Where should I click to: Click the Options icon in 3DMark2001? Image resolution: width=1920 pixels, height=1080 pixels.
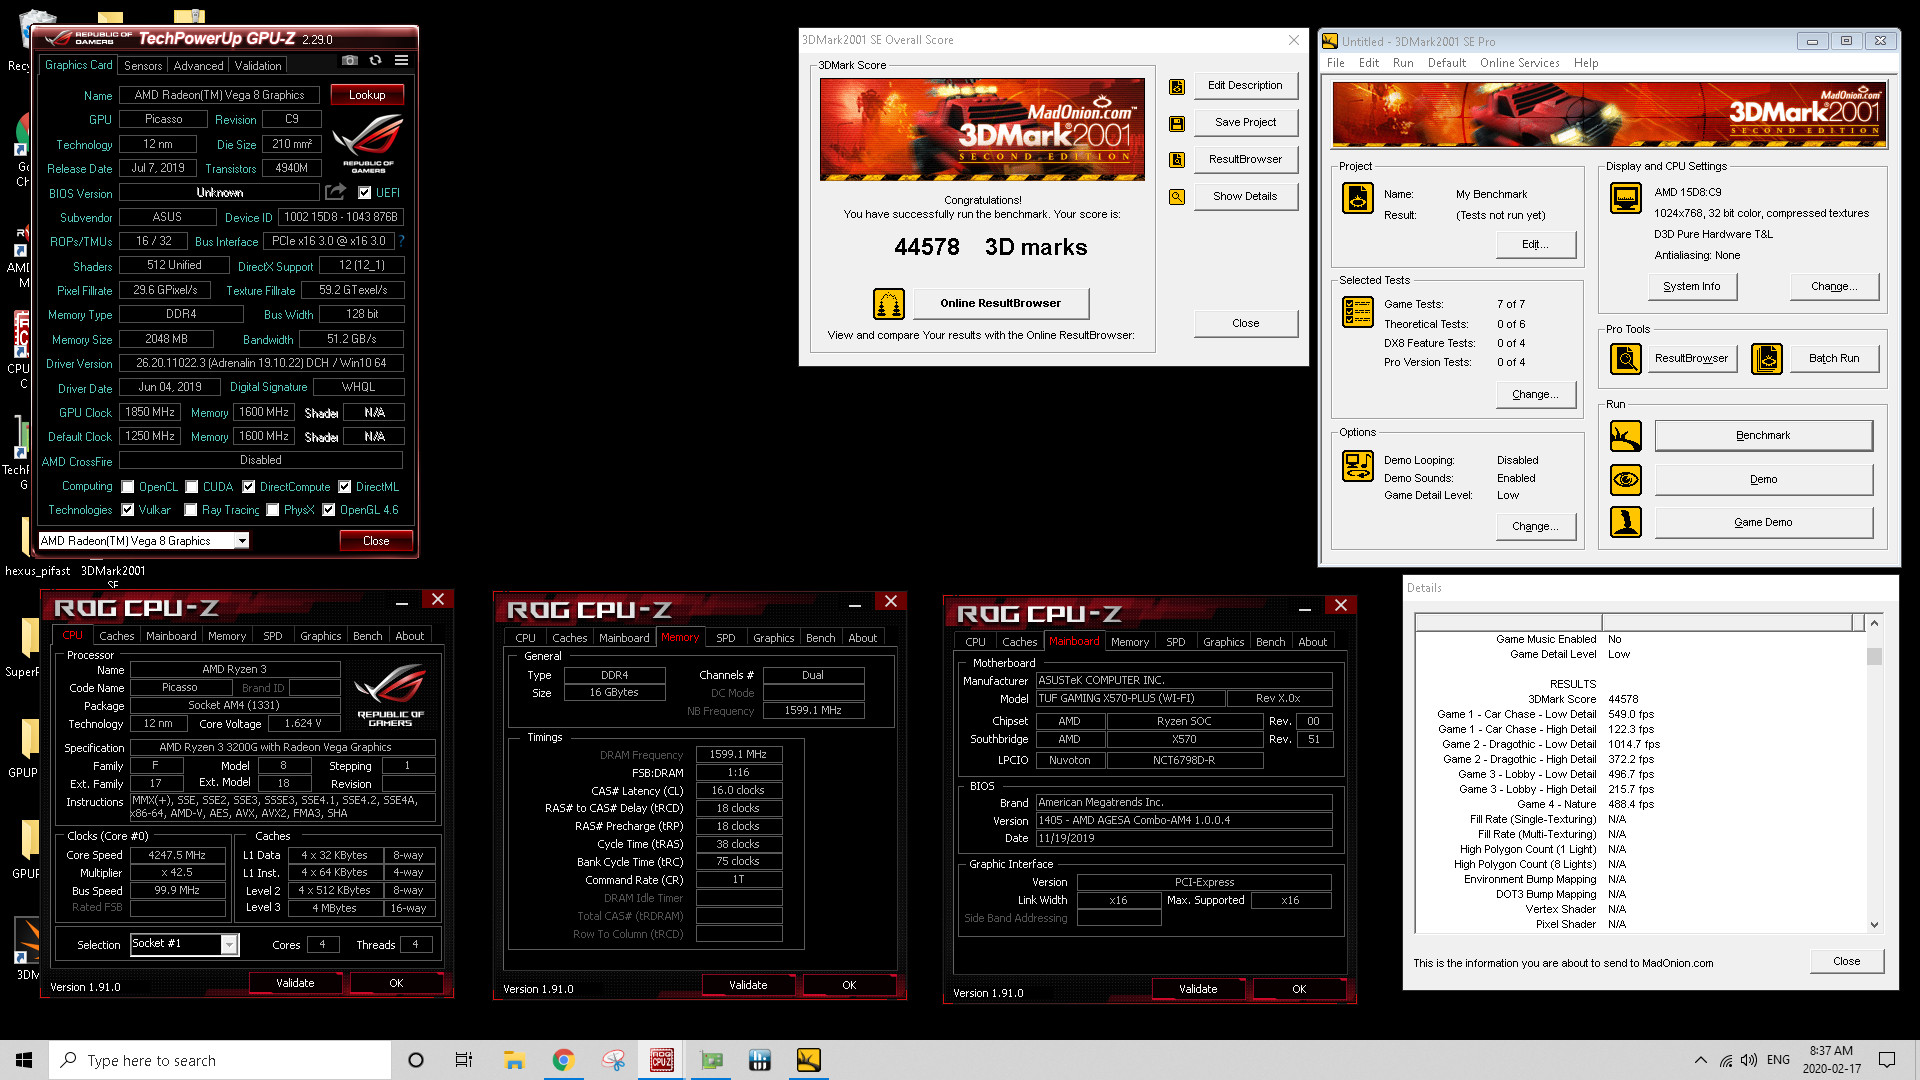pos(1357,466)
